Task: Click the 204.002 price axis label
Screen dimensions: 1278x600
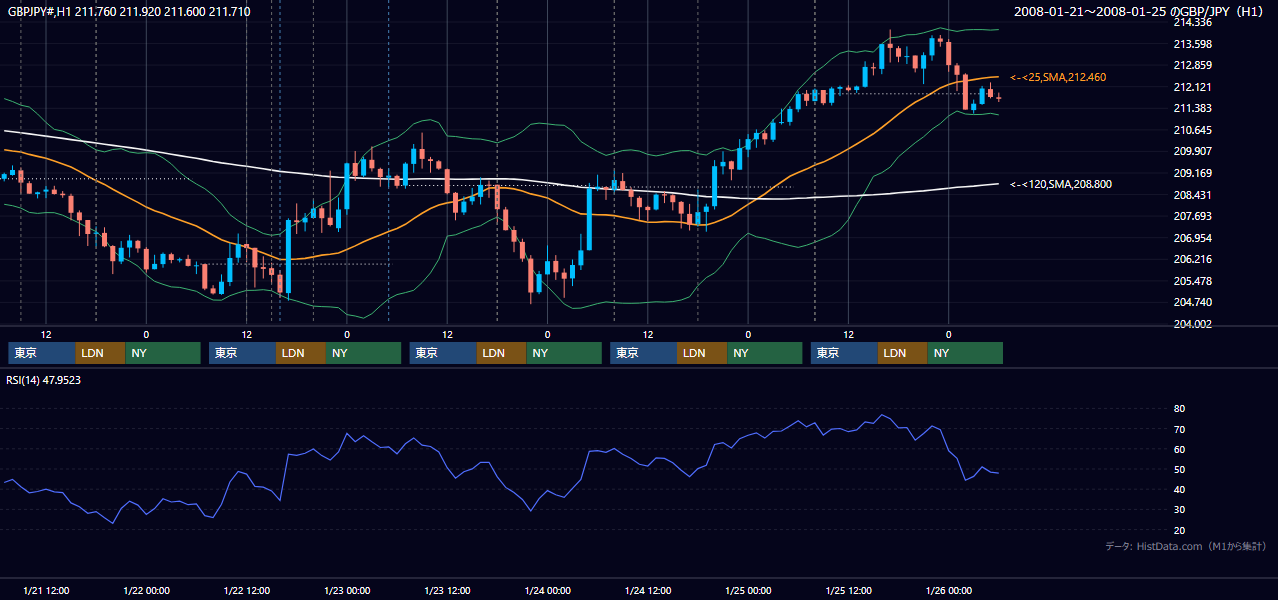Action: tap(1192, 324)
